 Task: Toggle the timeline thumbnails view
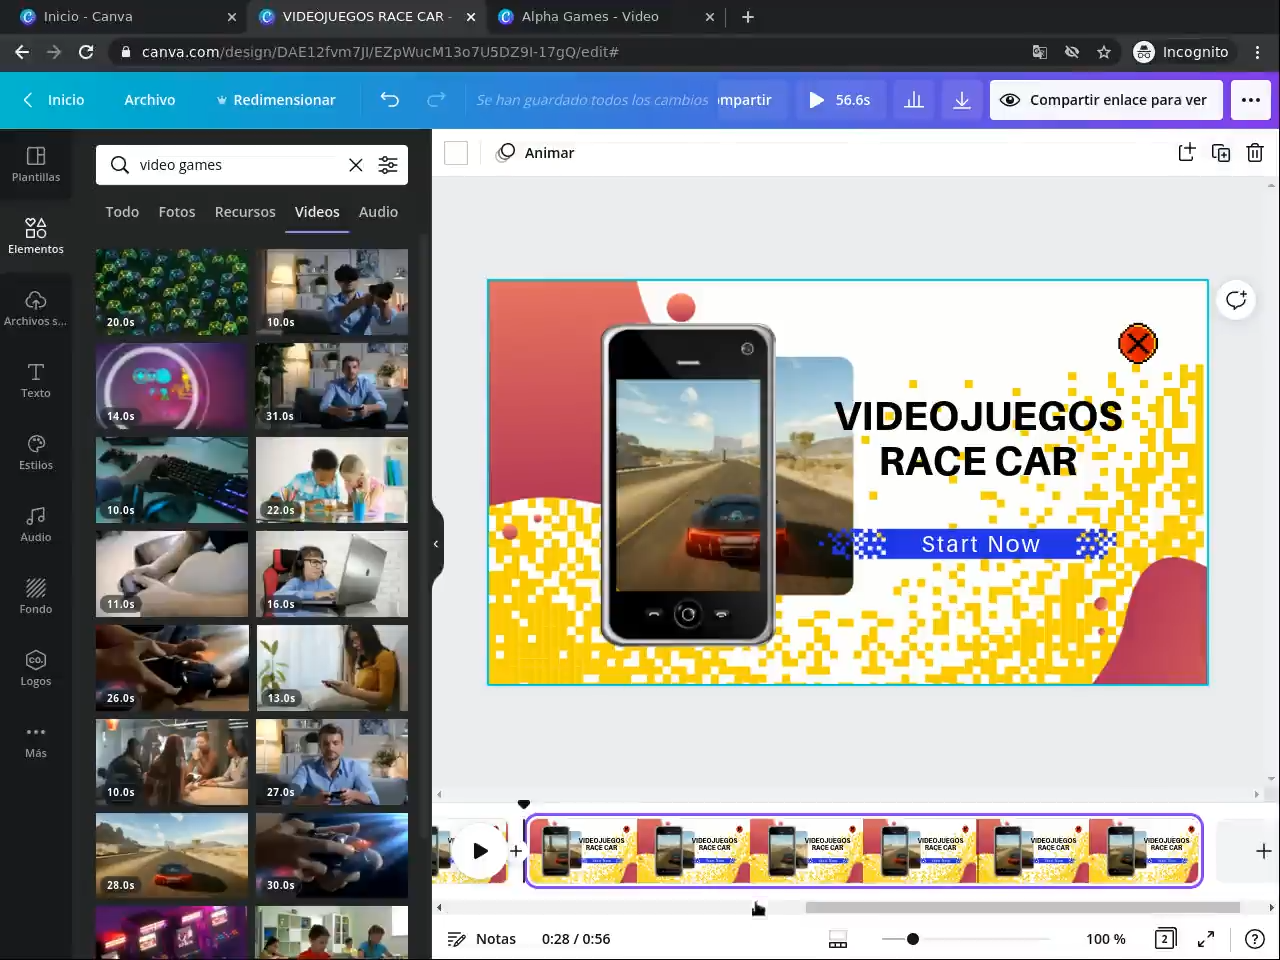click(838, 939)
